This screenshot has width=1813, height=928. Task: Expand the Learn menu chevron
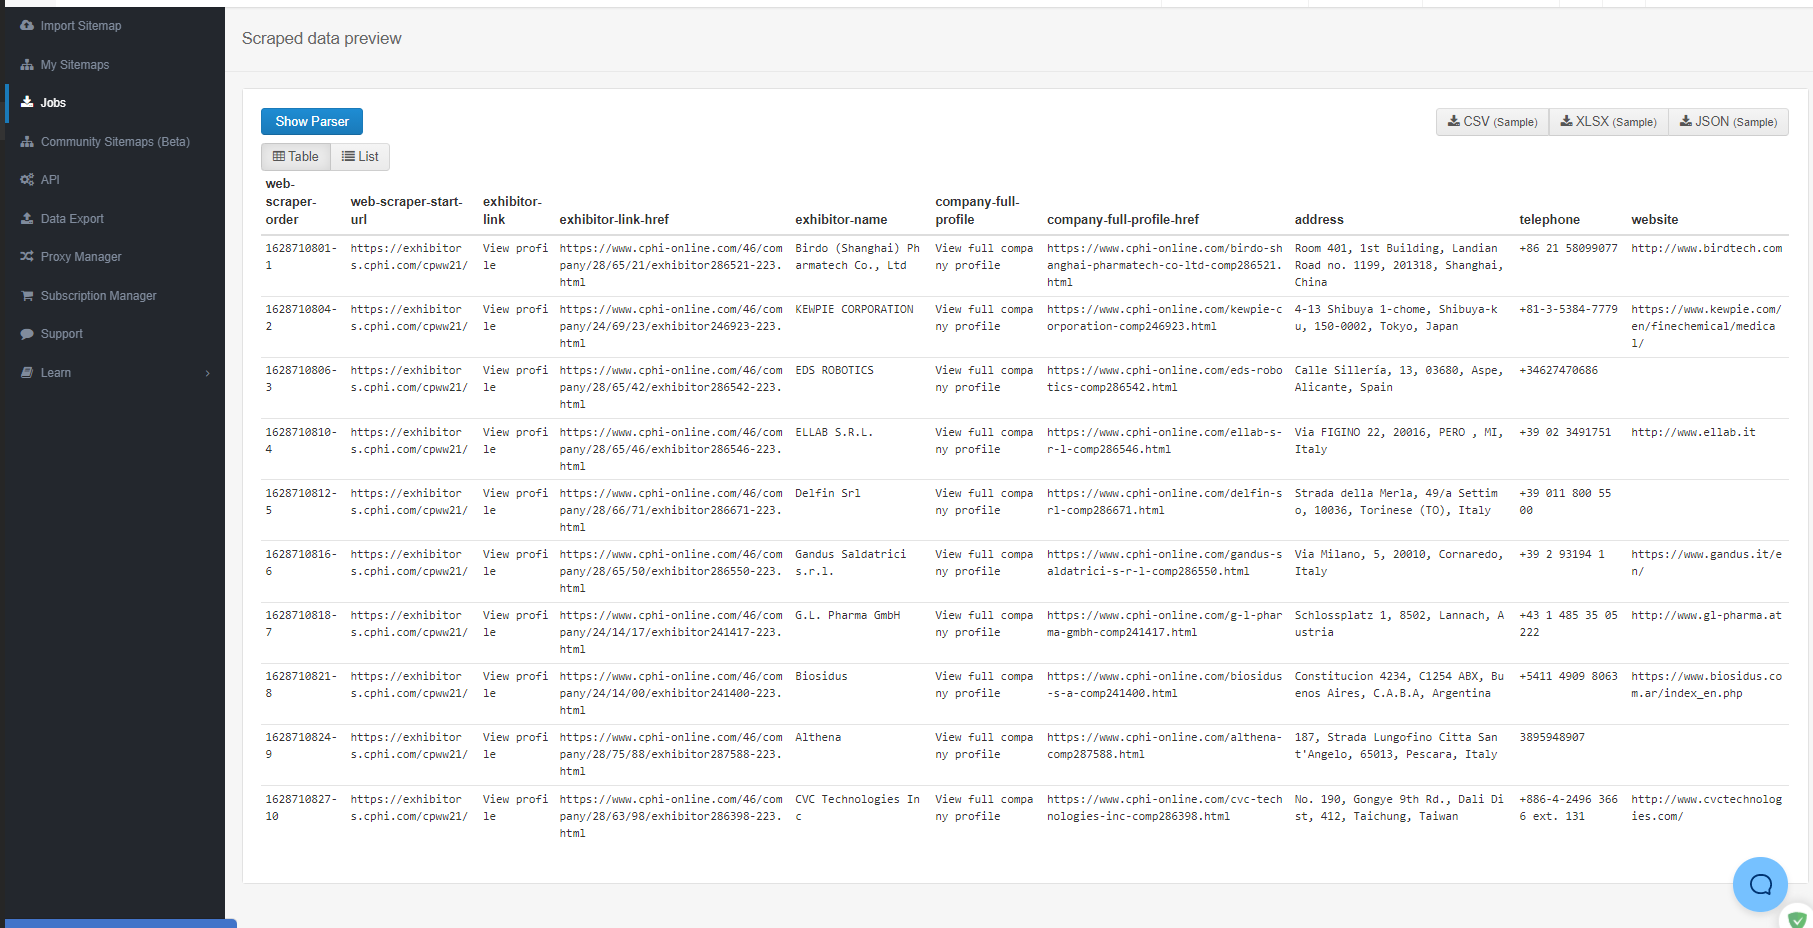[x=208, y=373]
